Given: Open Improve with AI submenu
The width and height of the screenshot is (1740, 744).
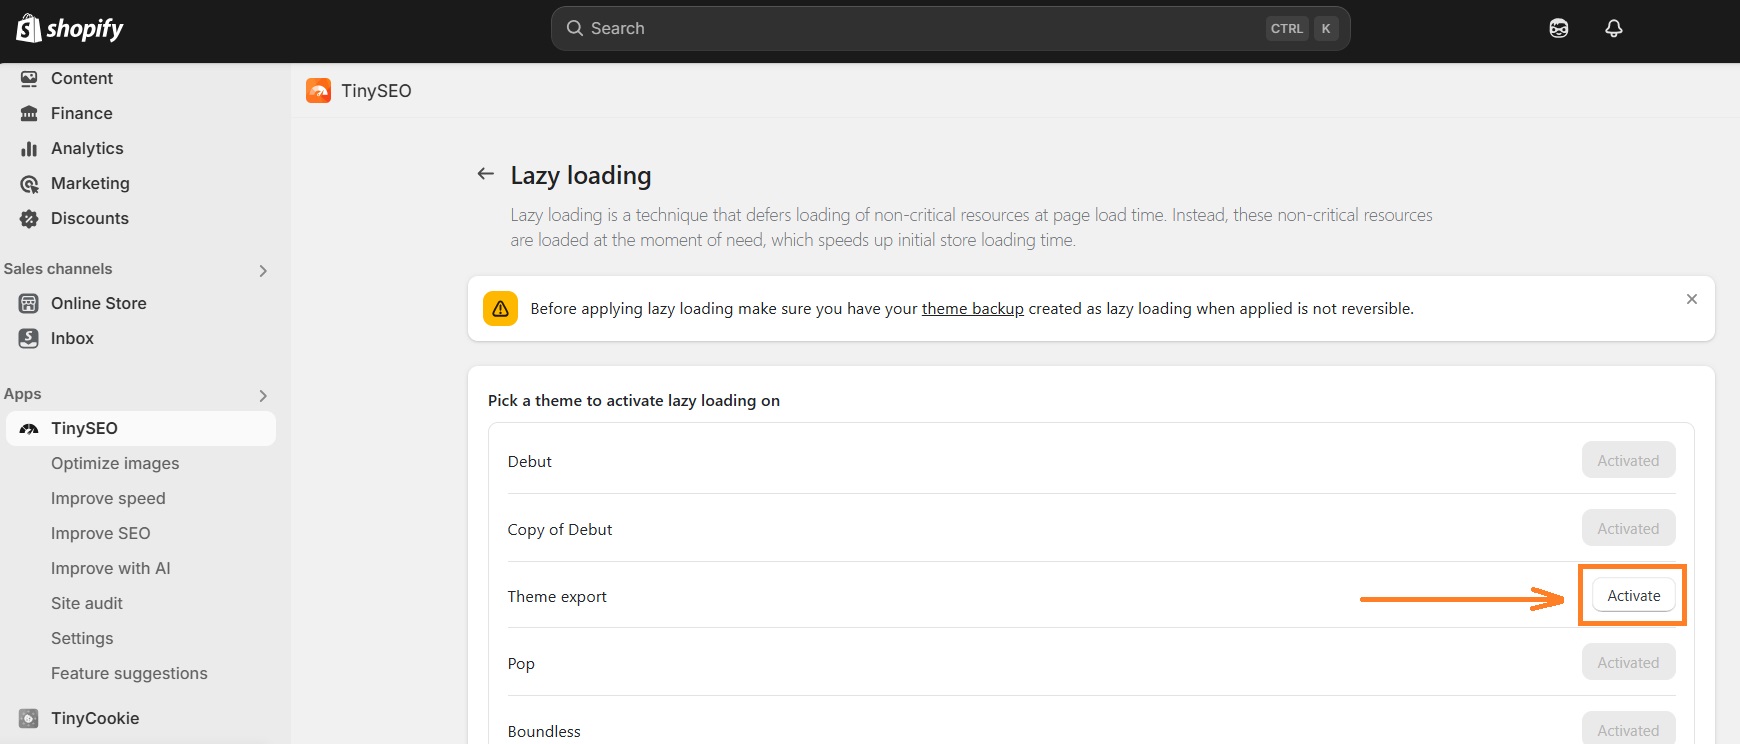Looking at the screenshot, I should pos(111,568).
